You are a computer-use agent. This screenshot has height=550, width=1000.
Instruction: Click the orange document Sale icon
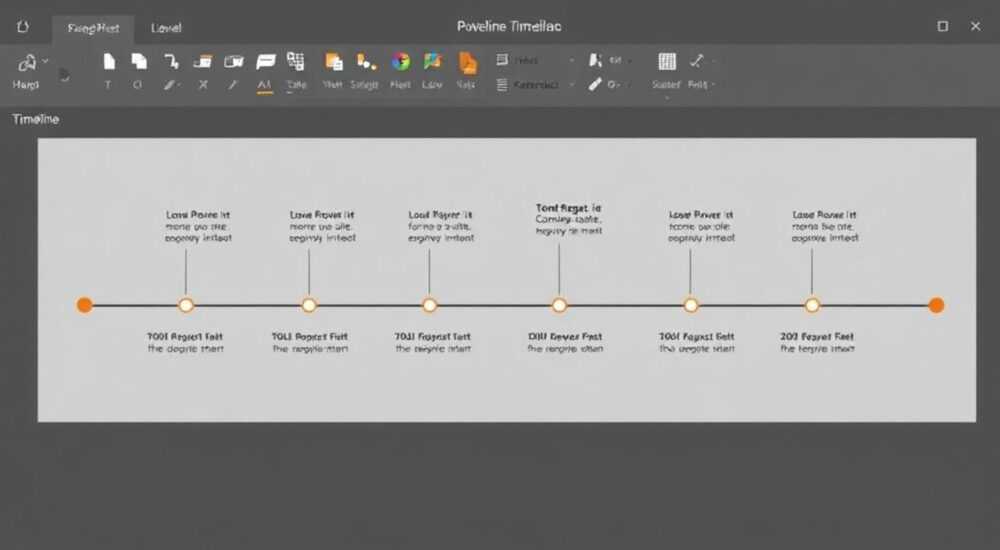[x=467, y=63]
